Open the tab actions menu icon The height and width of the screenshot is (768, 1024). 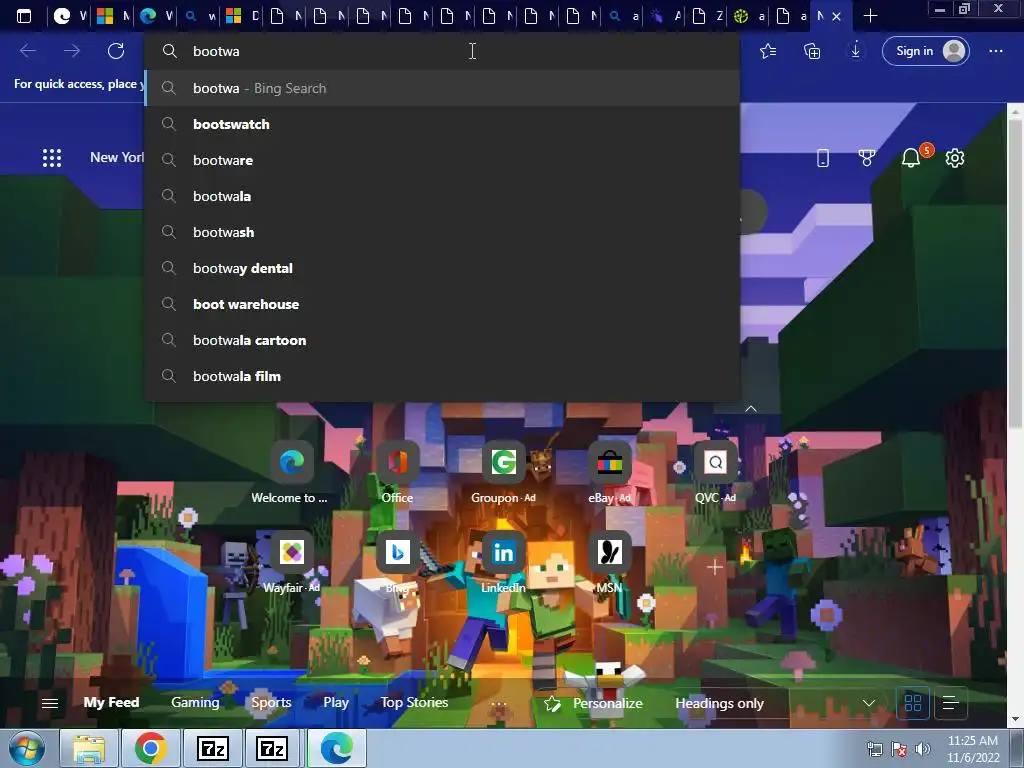point(24,16)
